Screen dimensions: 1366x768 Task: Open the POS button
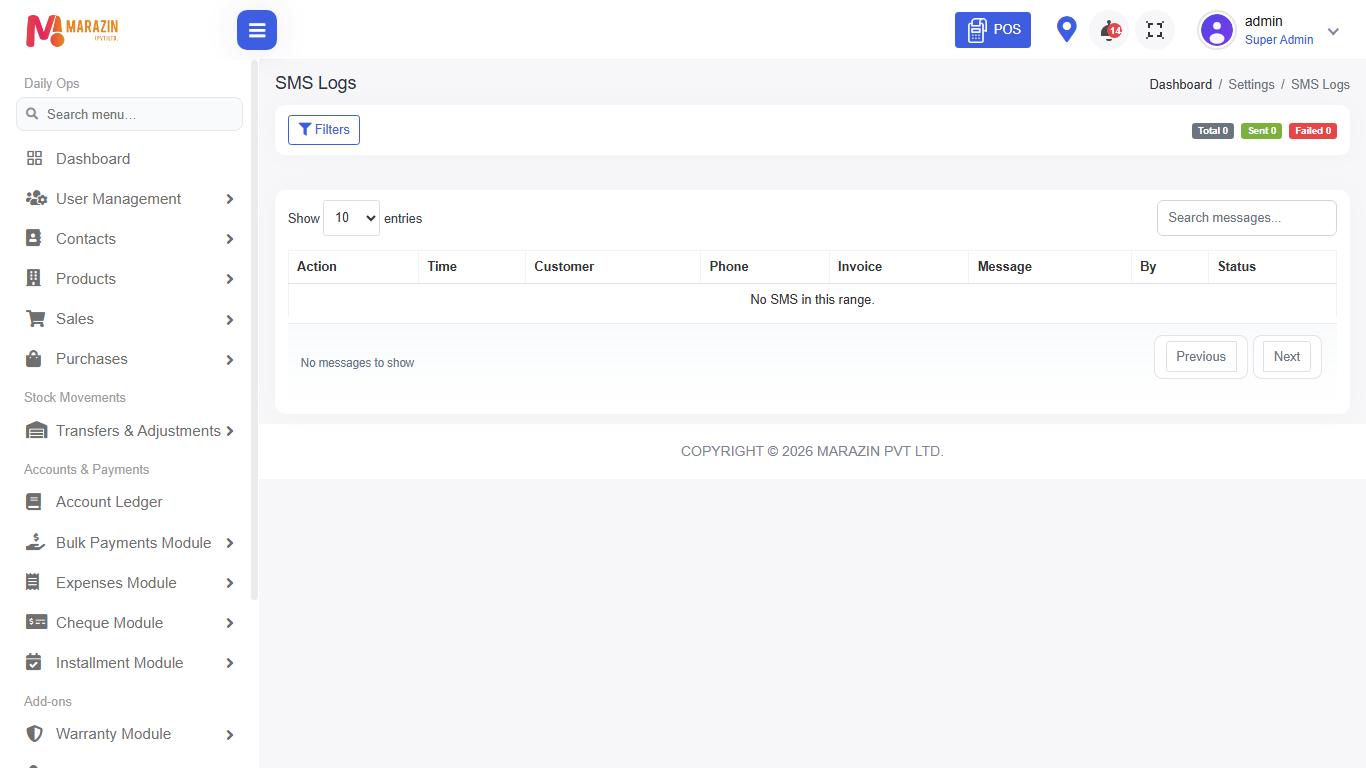[x=993, y=30]
